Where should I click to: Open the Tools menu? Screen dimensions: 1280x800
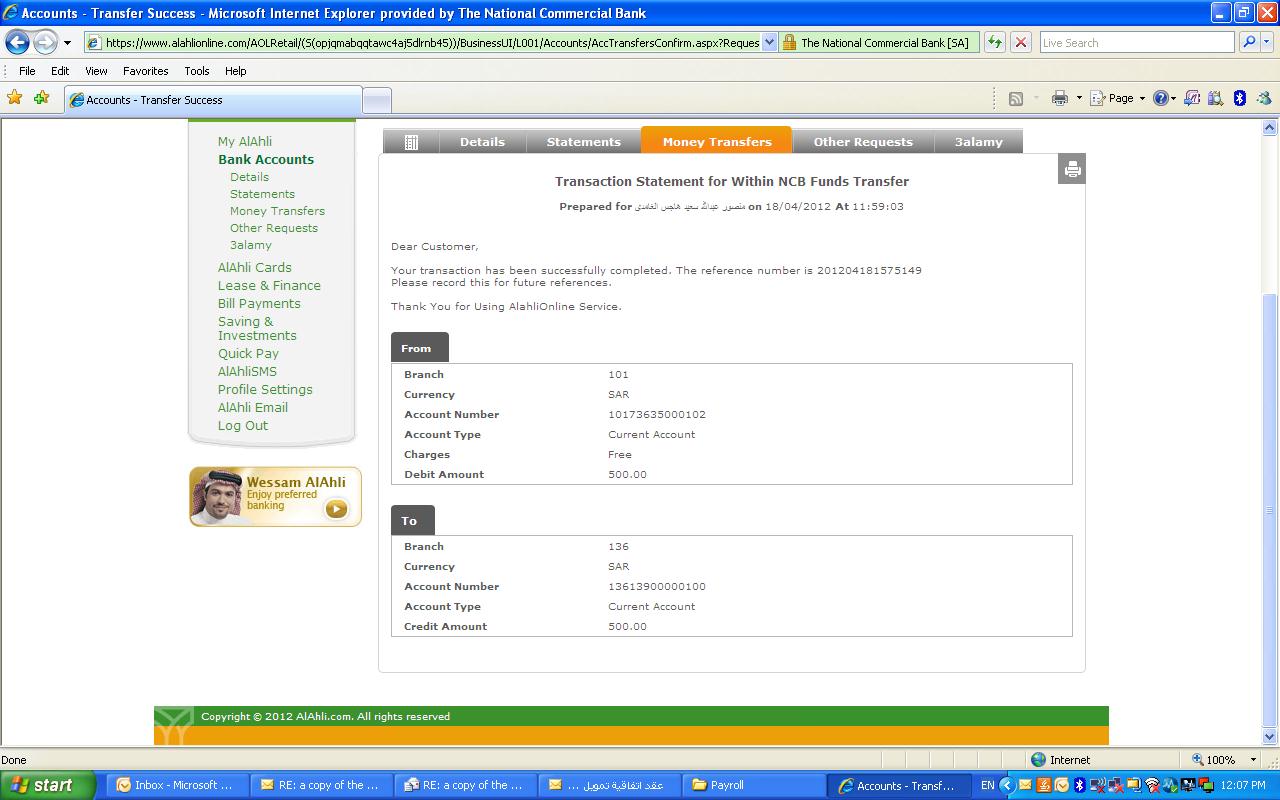click(196, 71)
